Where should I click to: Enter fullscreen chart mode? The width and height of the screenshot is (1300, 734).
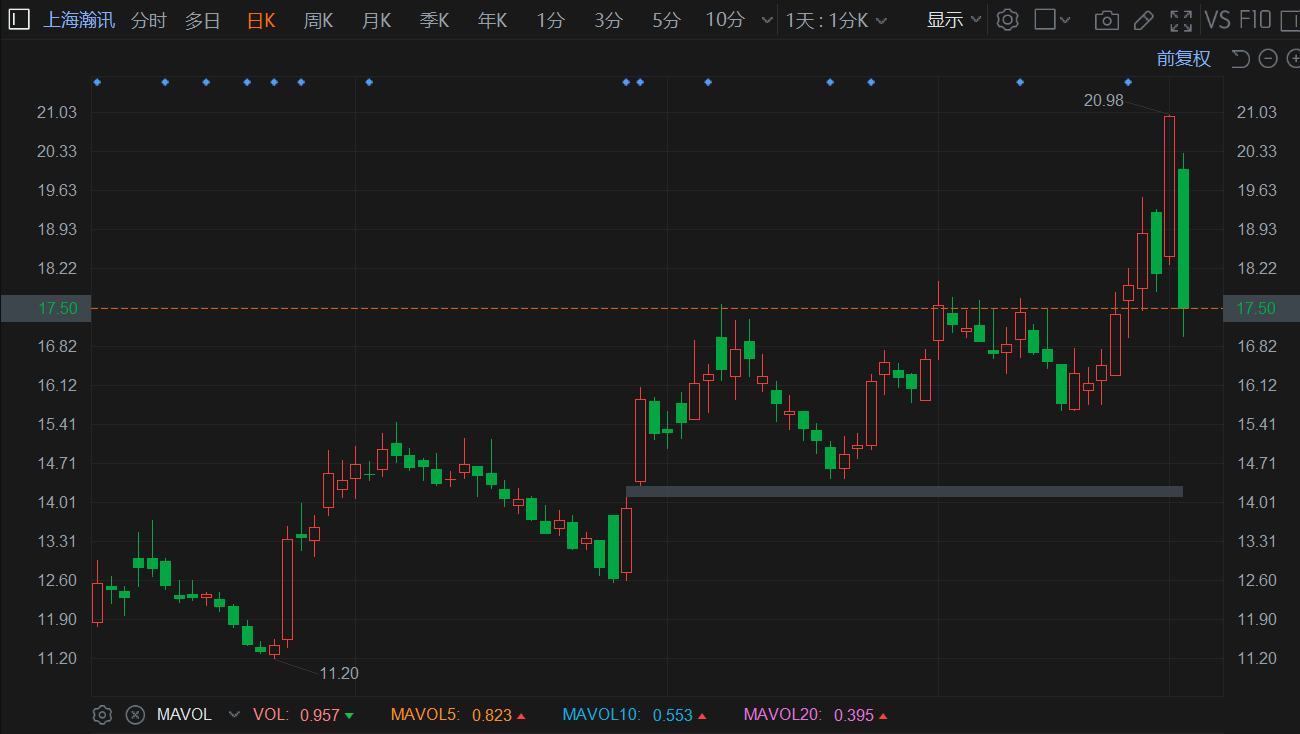tap(1181, 20)
